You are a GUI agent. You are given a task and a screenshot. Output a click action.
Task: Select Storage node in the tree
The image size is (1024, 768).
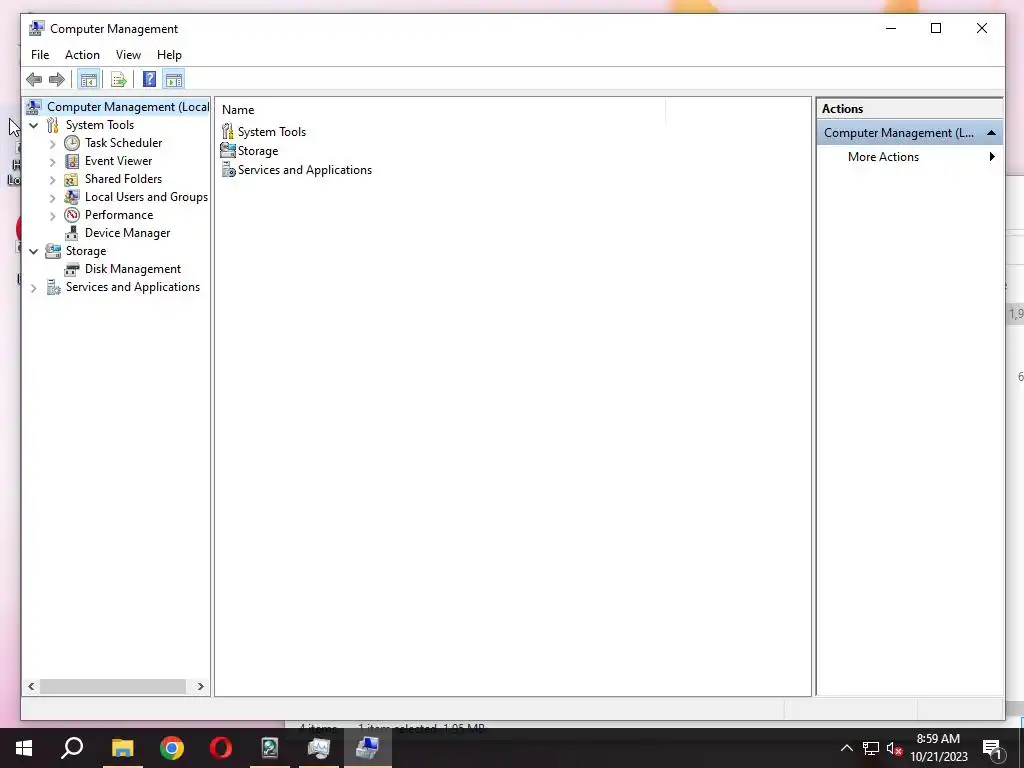tap(86, 251)
